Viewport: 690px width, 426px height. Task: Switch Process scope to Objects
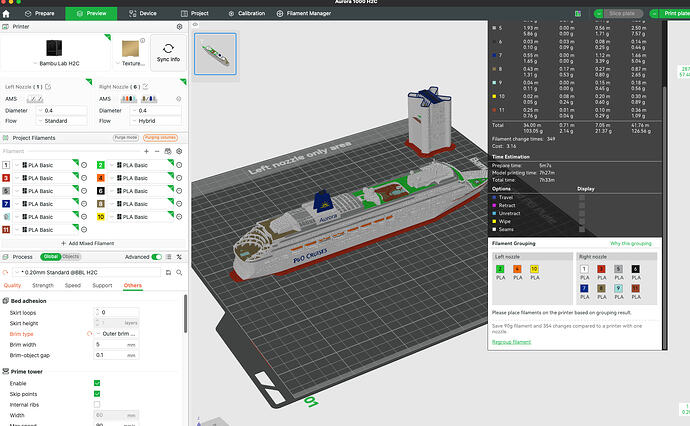tap(71, 257)
